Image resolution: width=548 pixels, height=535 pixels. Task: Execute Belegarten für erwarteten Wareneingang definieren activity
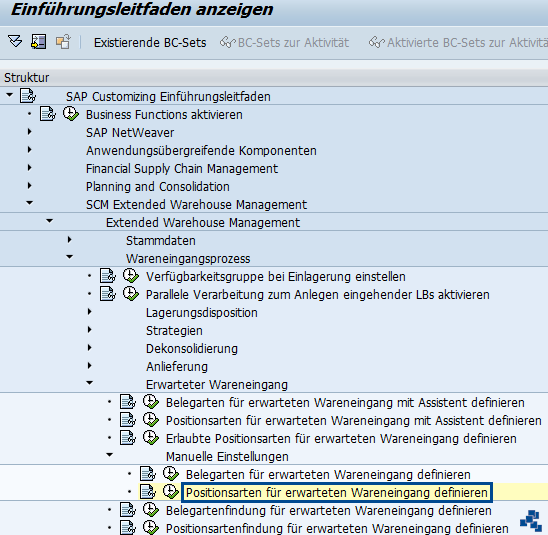tap(171, 474)
